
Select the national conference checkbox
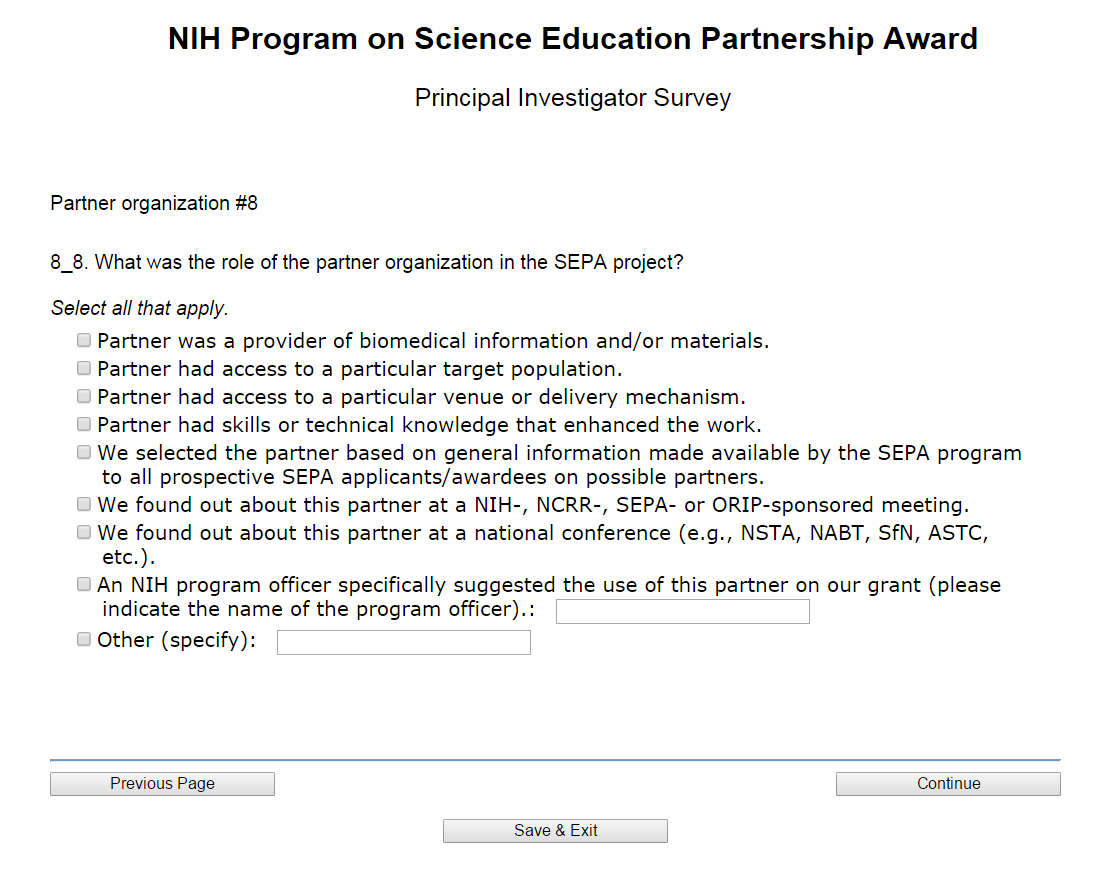84,533
